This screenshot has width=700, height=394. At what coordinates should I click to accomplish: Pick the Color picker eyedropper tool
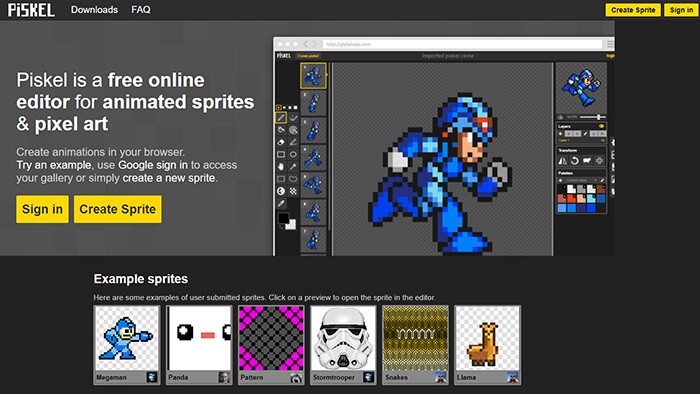coord(281,203)
